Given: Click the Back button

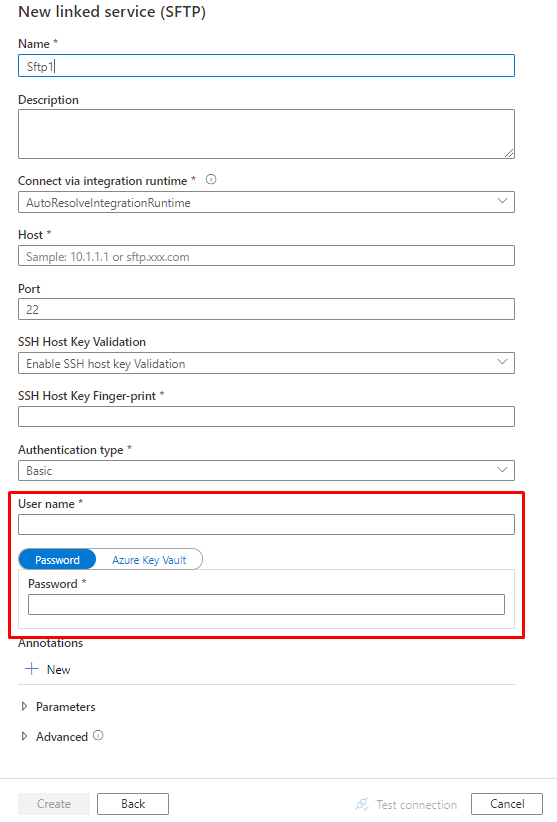Looking at the screenshot, I should pyautogui.click(x=133, y=804).
